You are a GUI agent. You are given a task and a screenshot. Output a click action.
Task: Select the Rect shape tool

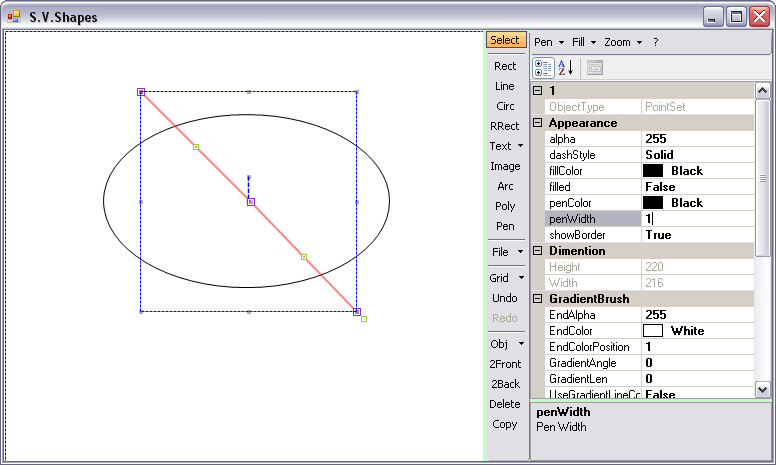[505, 66]
